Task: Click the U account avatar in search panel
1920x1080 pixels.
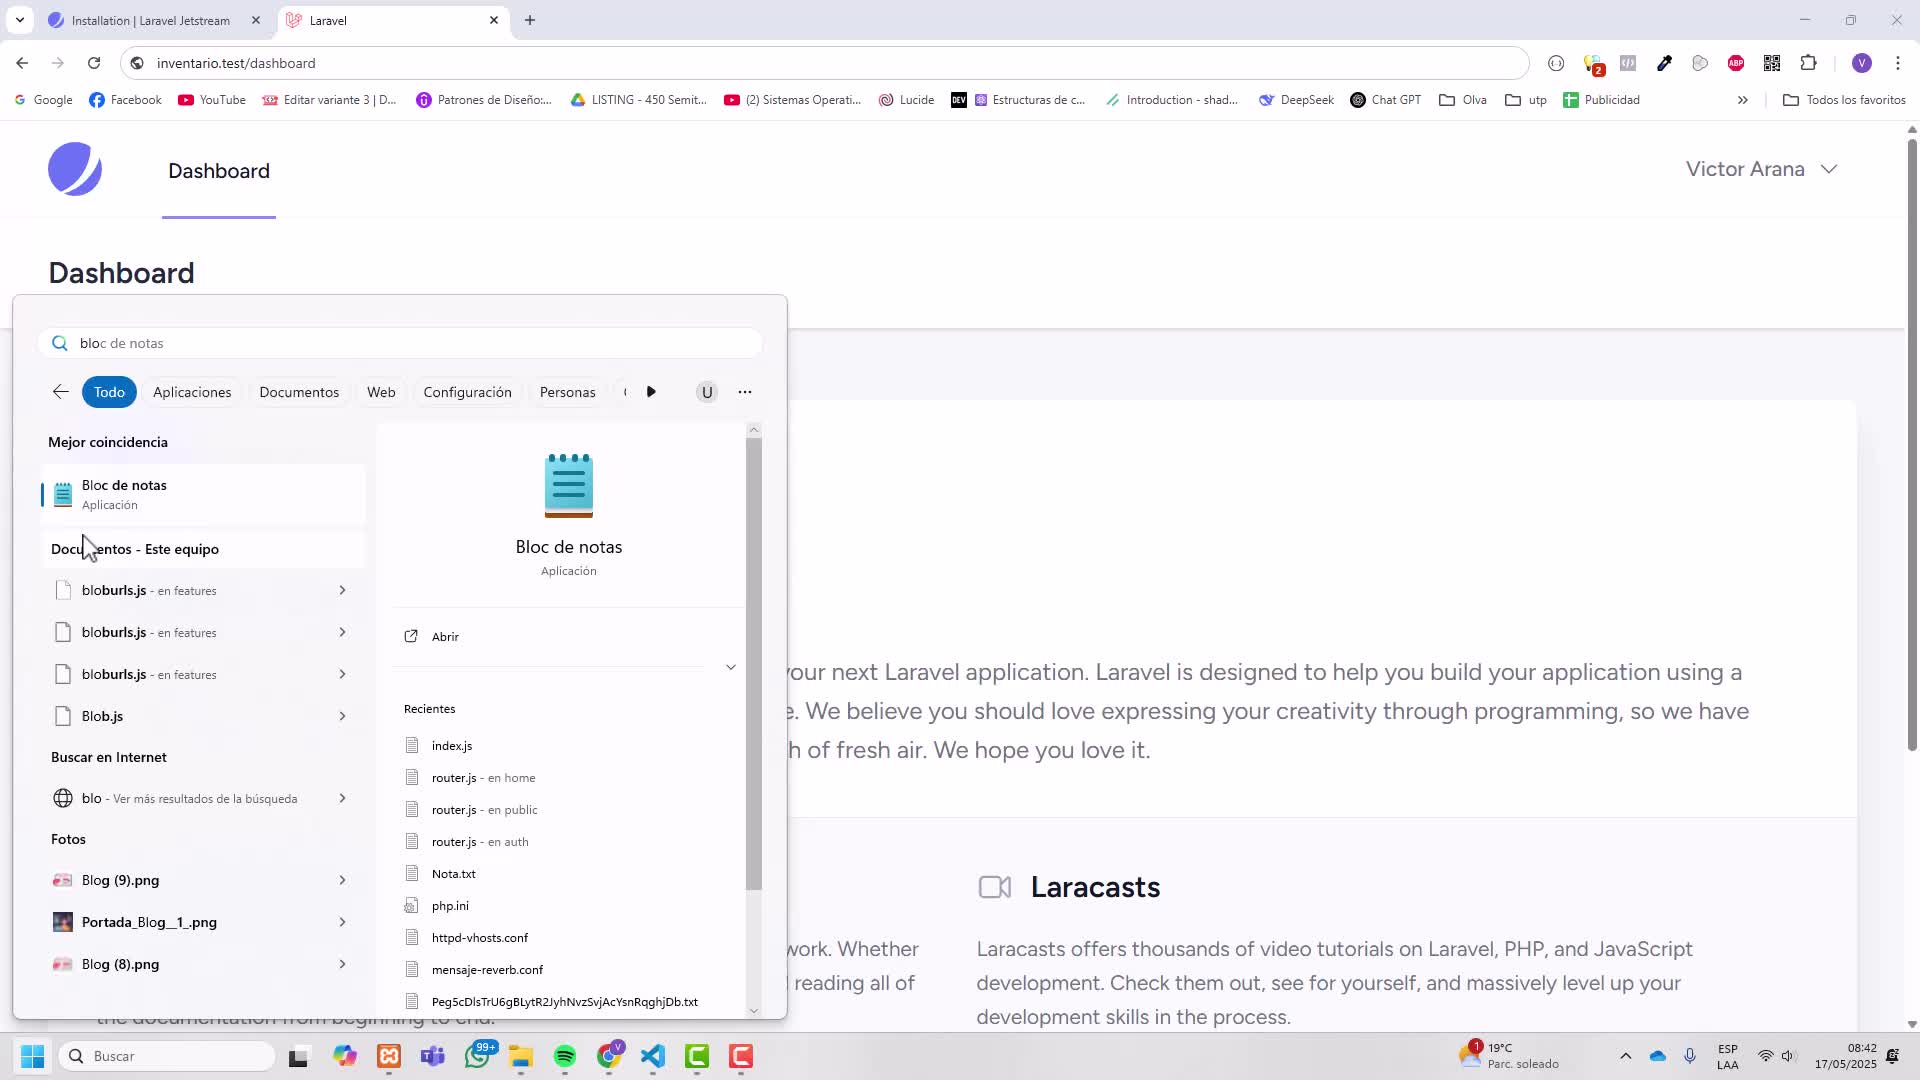Action: click(x=707, y=392)
